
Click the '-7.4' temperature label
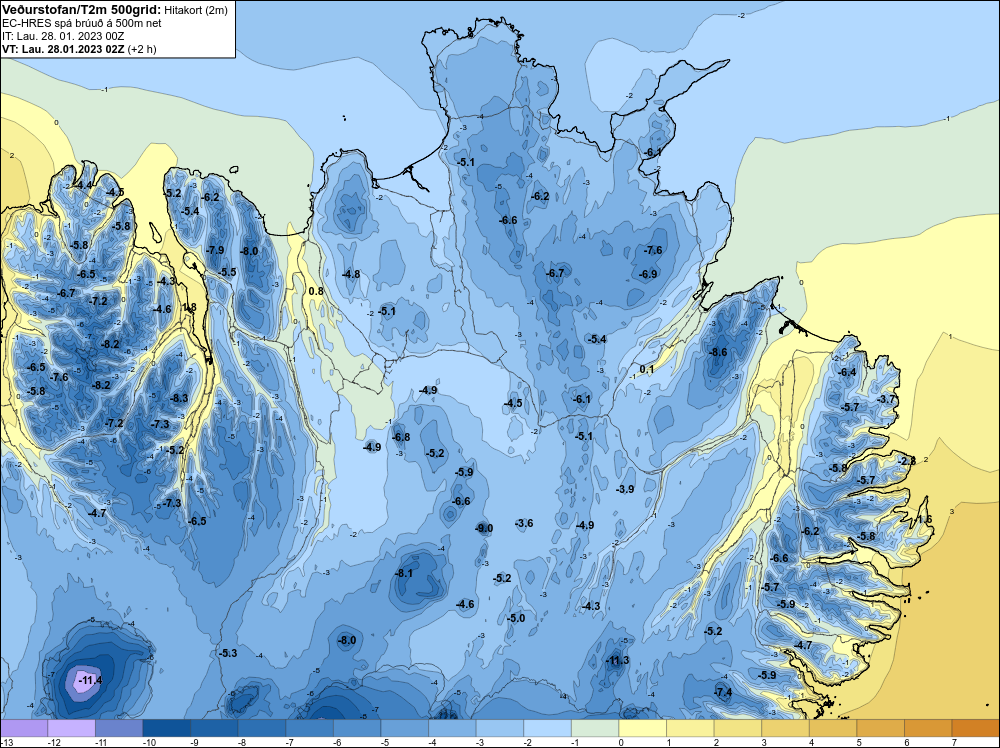click(x=723, y=692)
